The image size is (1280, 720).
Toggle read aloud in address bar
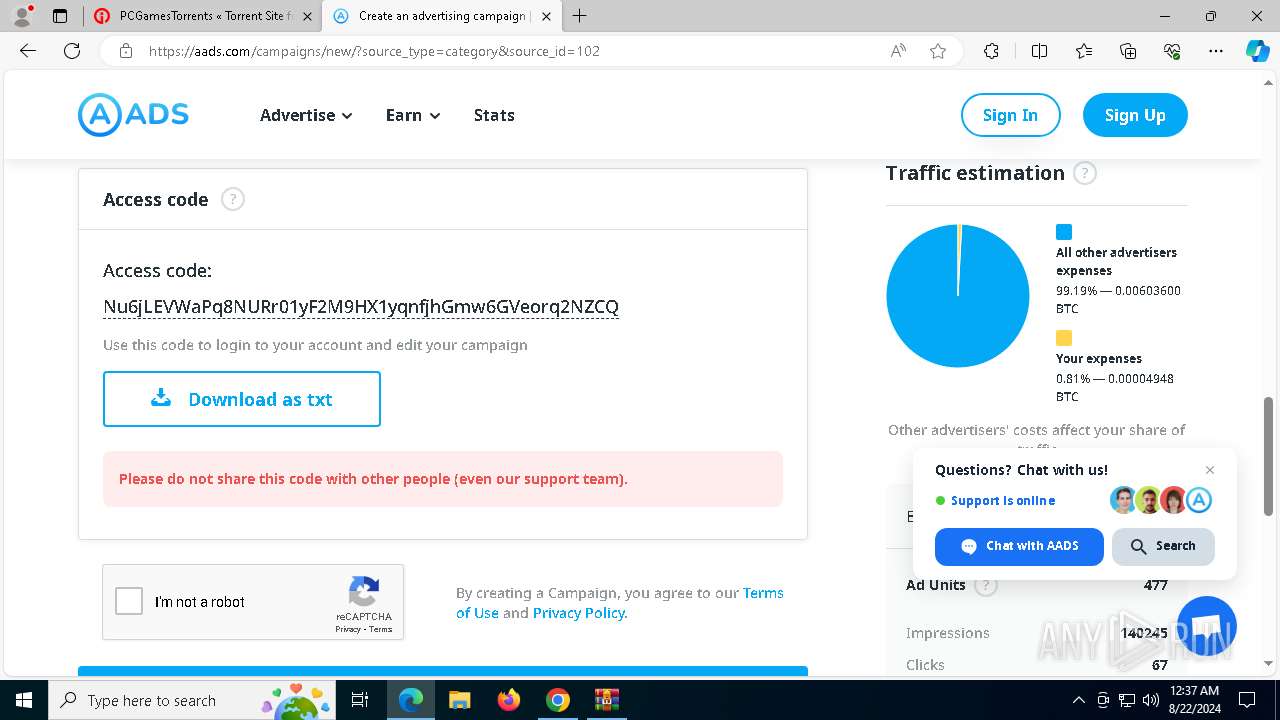pyautogui.click(x=898, y=51)
